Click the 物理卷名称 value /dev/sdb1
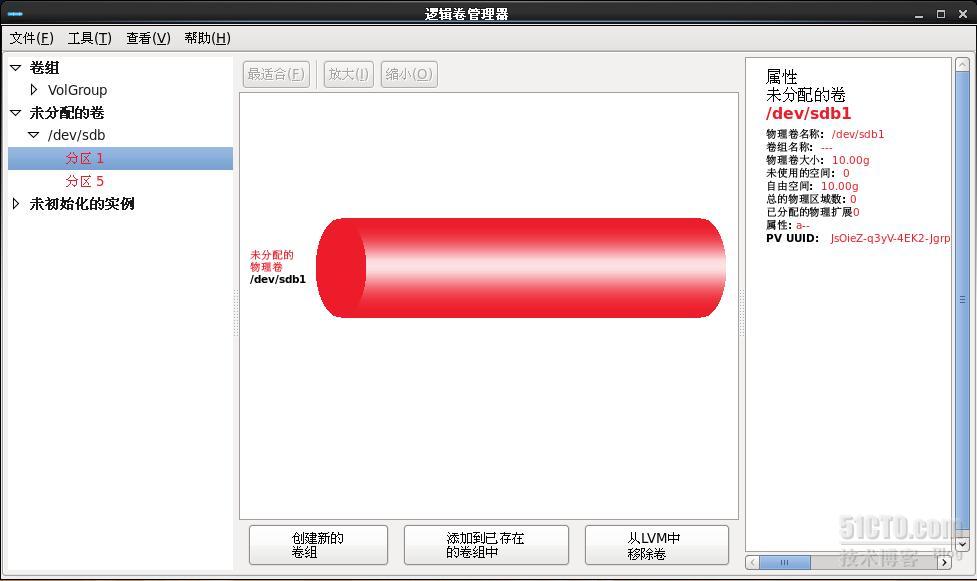 857,134
